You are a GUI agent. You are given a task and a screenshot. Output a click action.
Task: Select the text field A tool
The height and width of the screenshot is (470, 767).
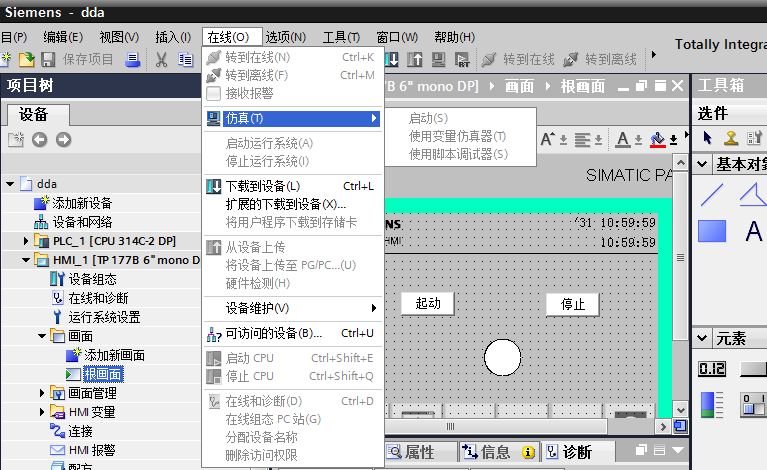[754, 231]
